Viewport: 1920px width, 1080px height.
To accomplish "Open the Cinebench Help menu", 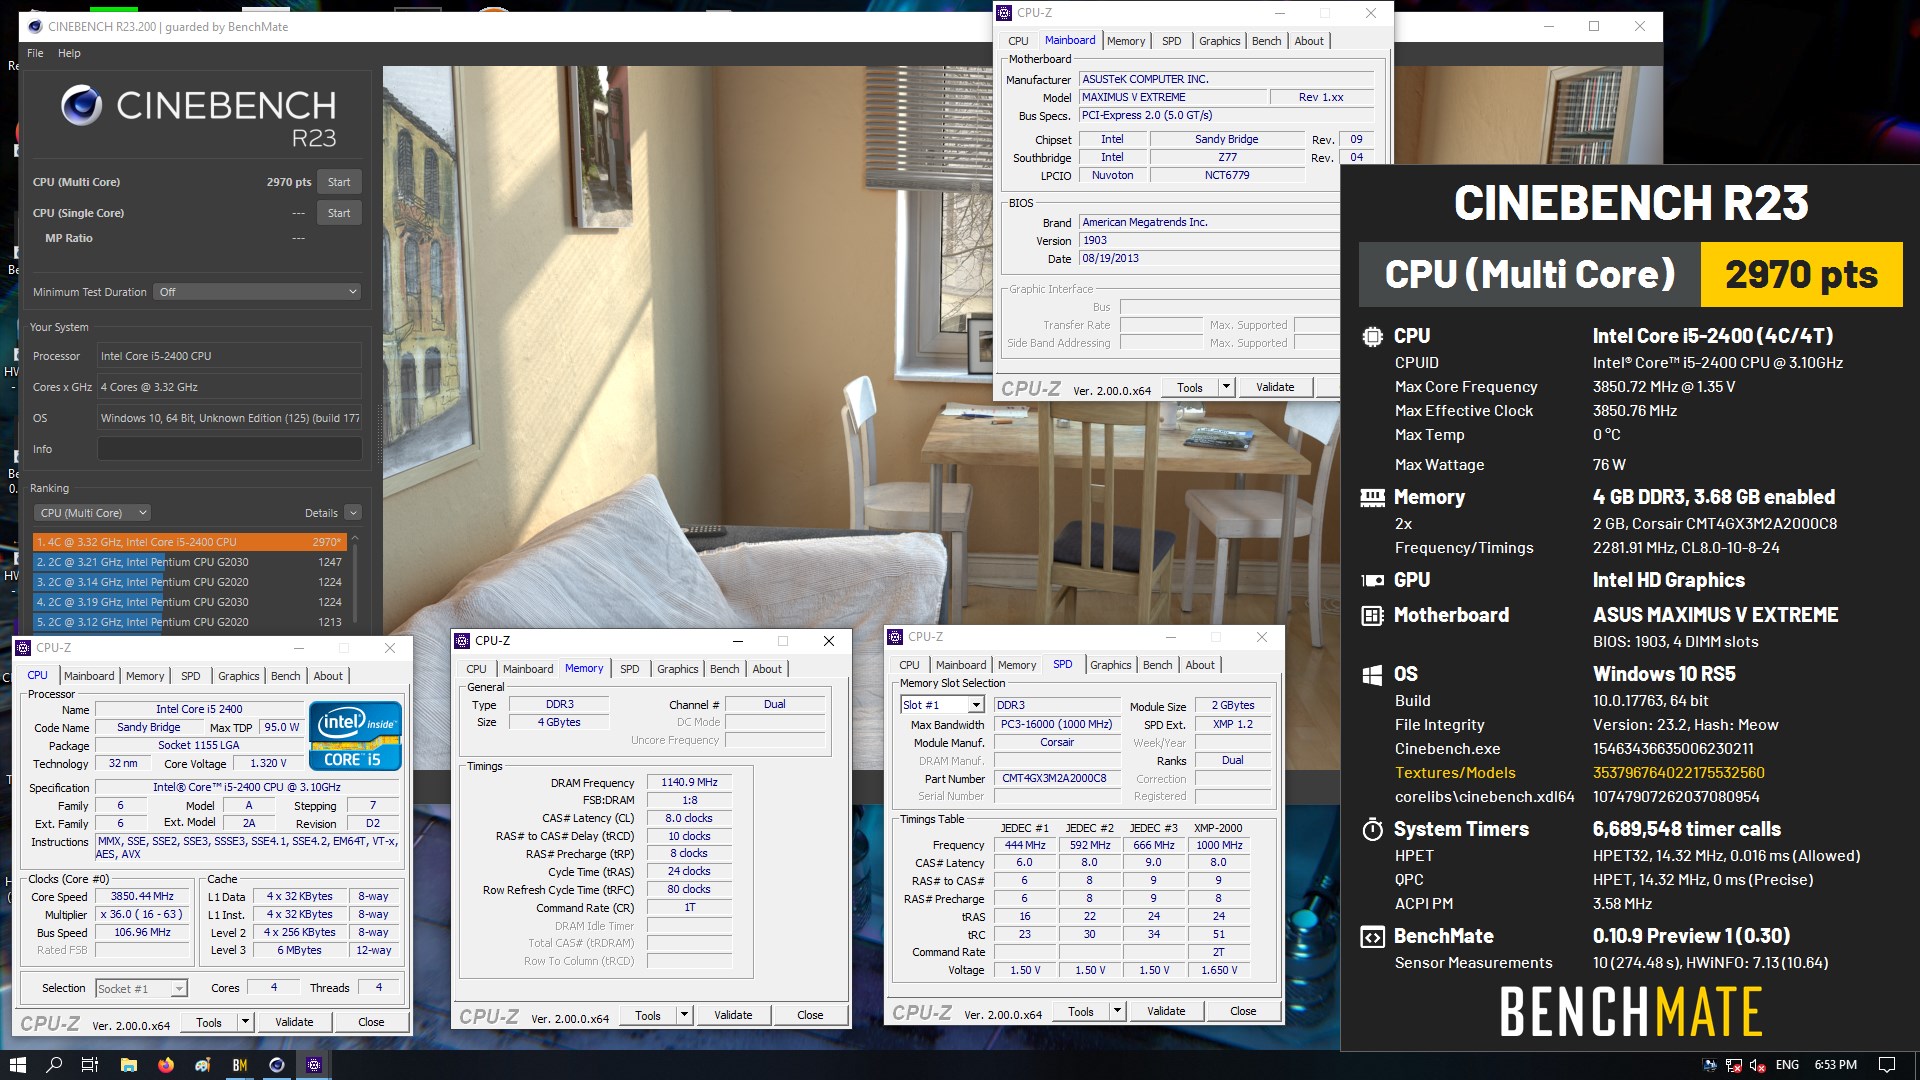I will click(x=69, y=53).
